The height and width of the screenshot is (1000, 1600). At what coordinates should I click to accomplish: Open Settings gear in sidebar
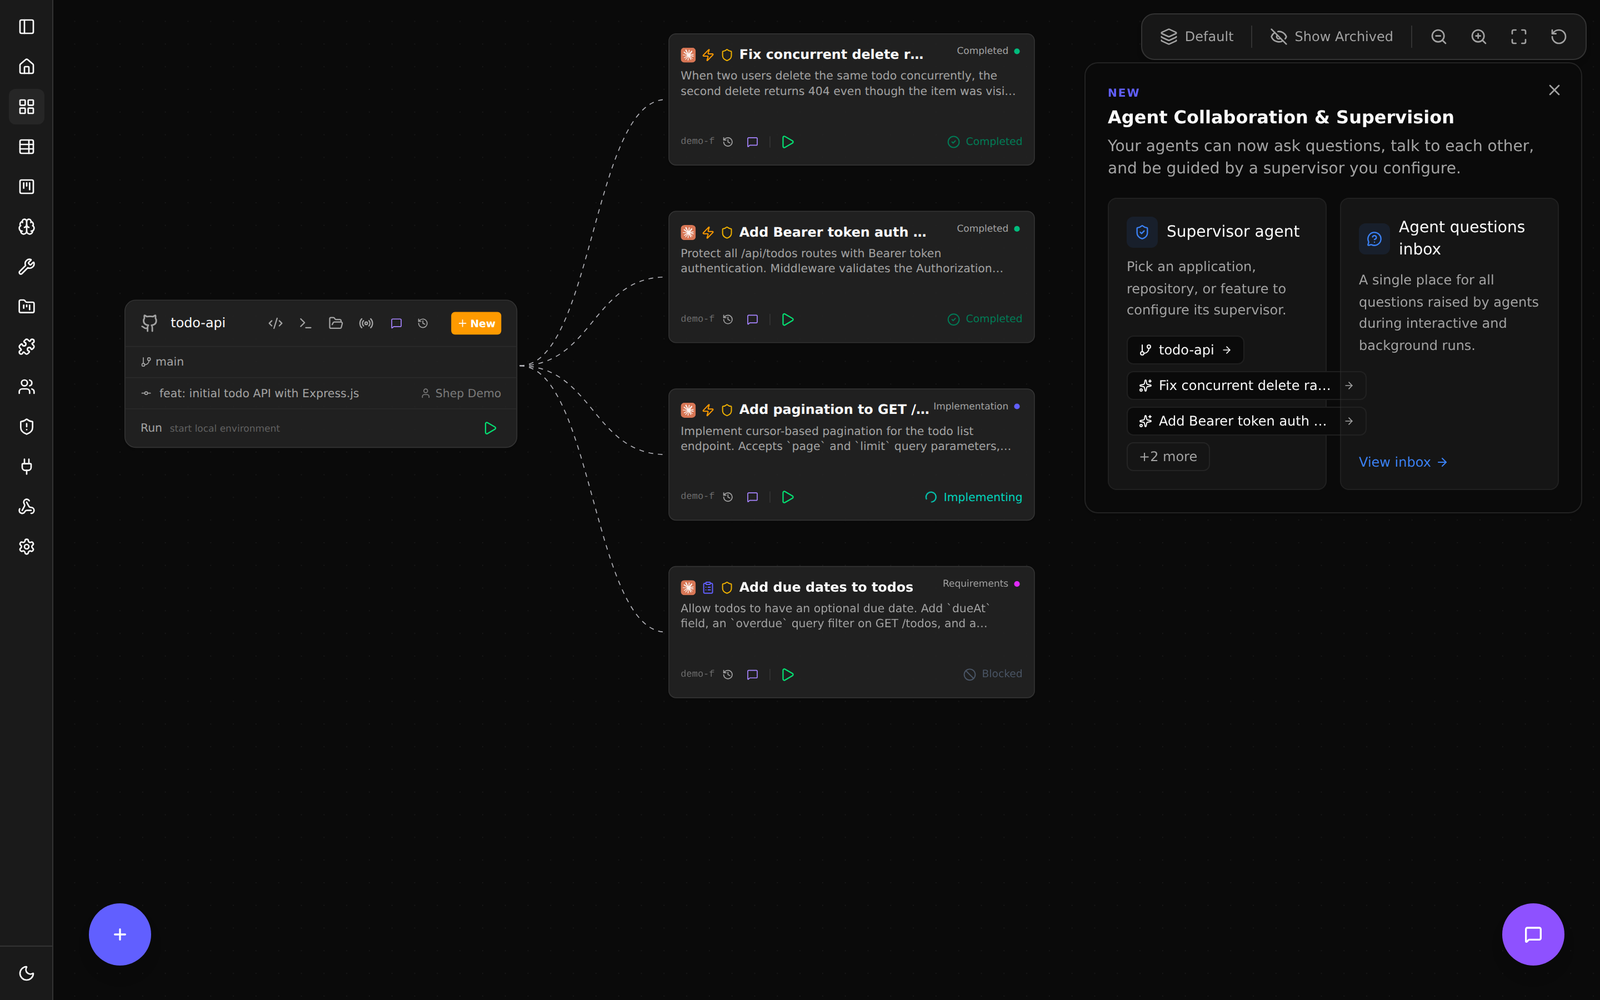click(x=27, y=547)
